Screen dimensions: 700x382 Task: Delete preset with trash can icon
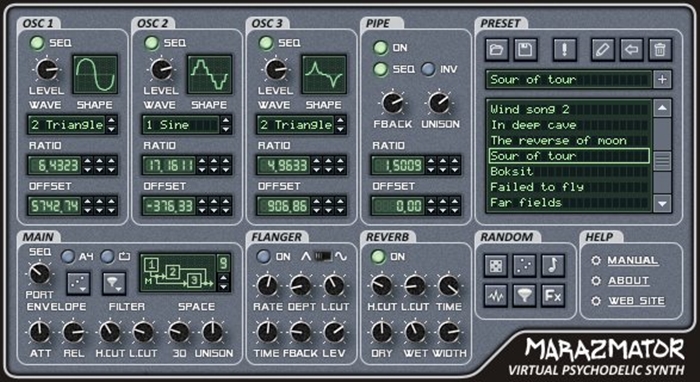(x=660, y=49)
